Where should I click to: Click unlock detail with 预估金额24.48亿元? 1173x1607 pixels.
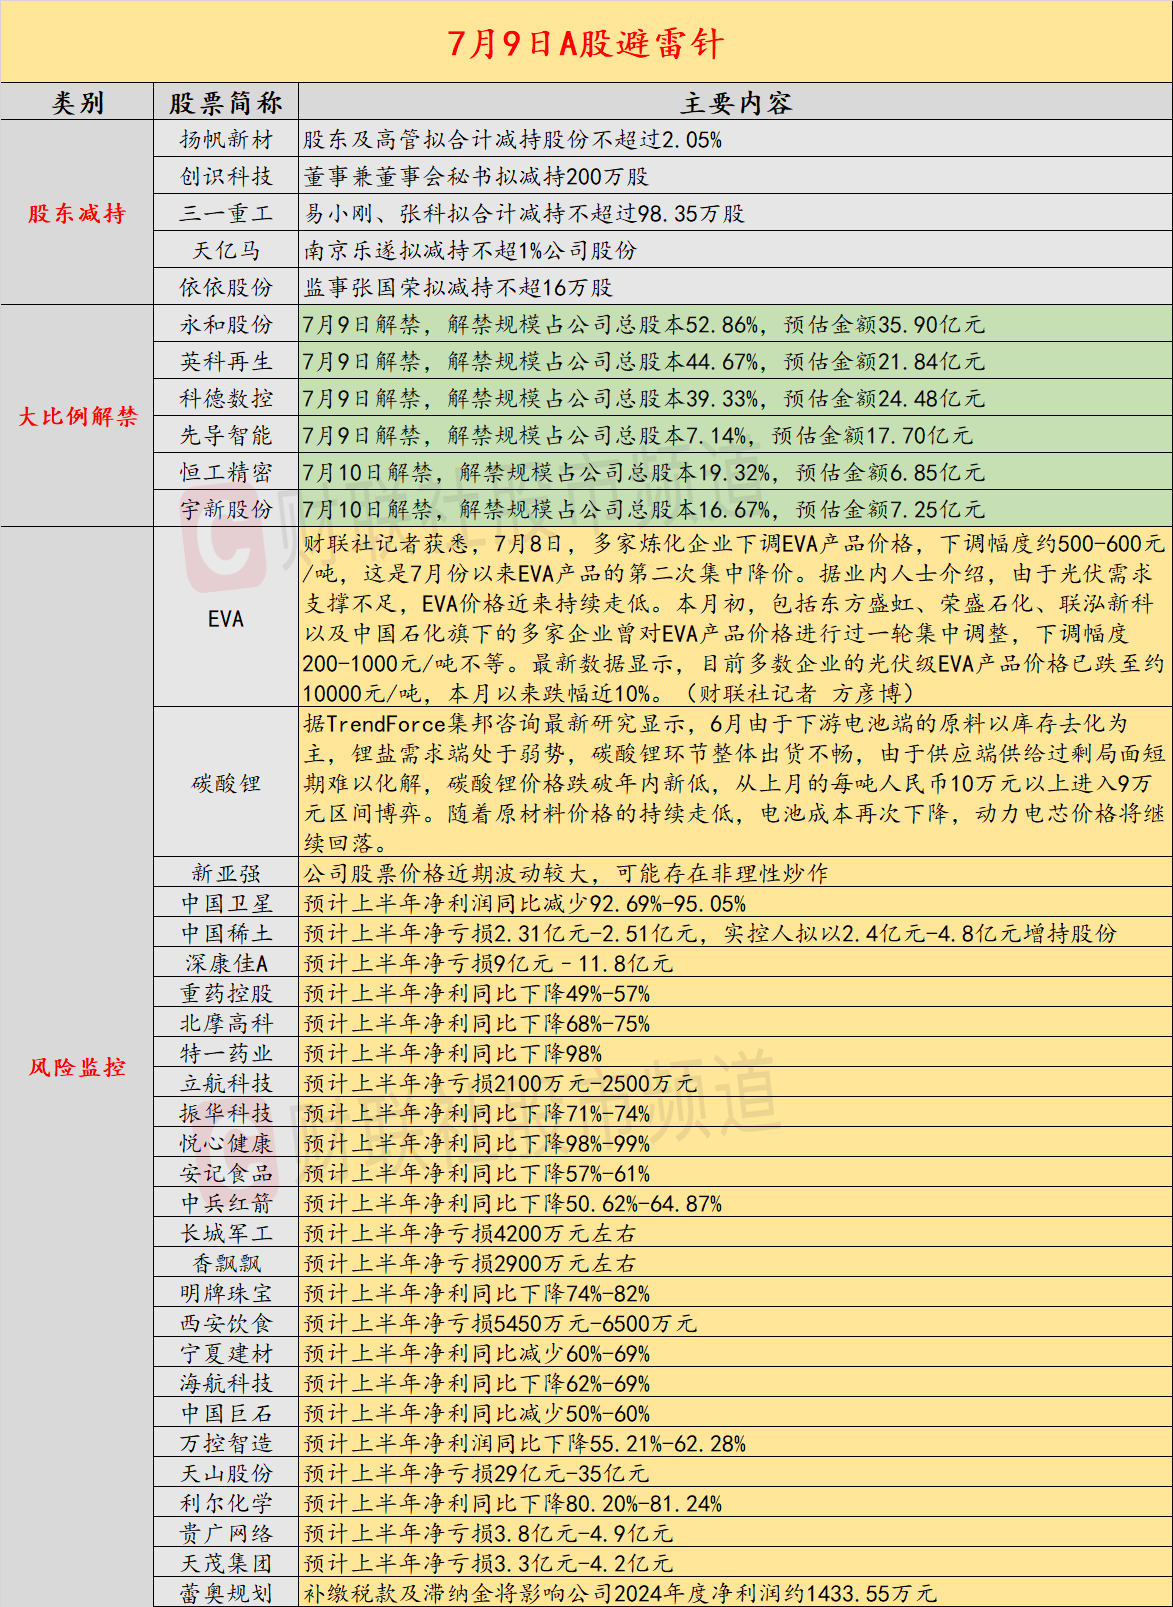point(644,399)
